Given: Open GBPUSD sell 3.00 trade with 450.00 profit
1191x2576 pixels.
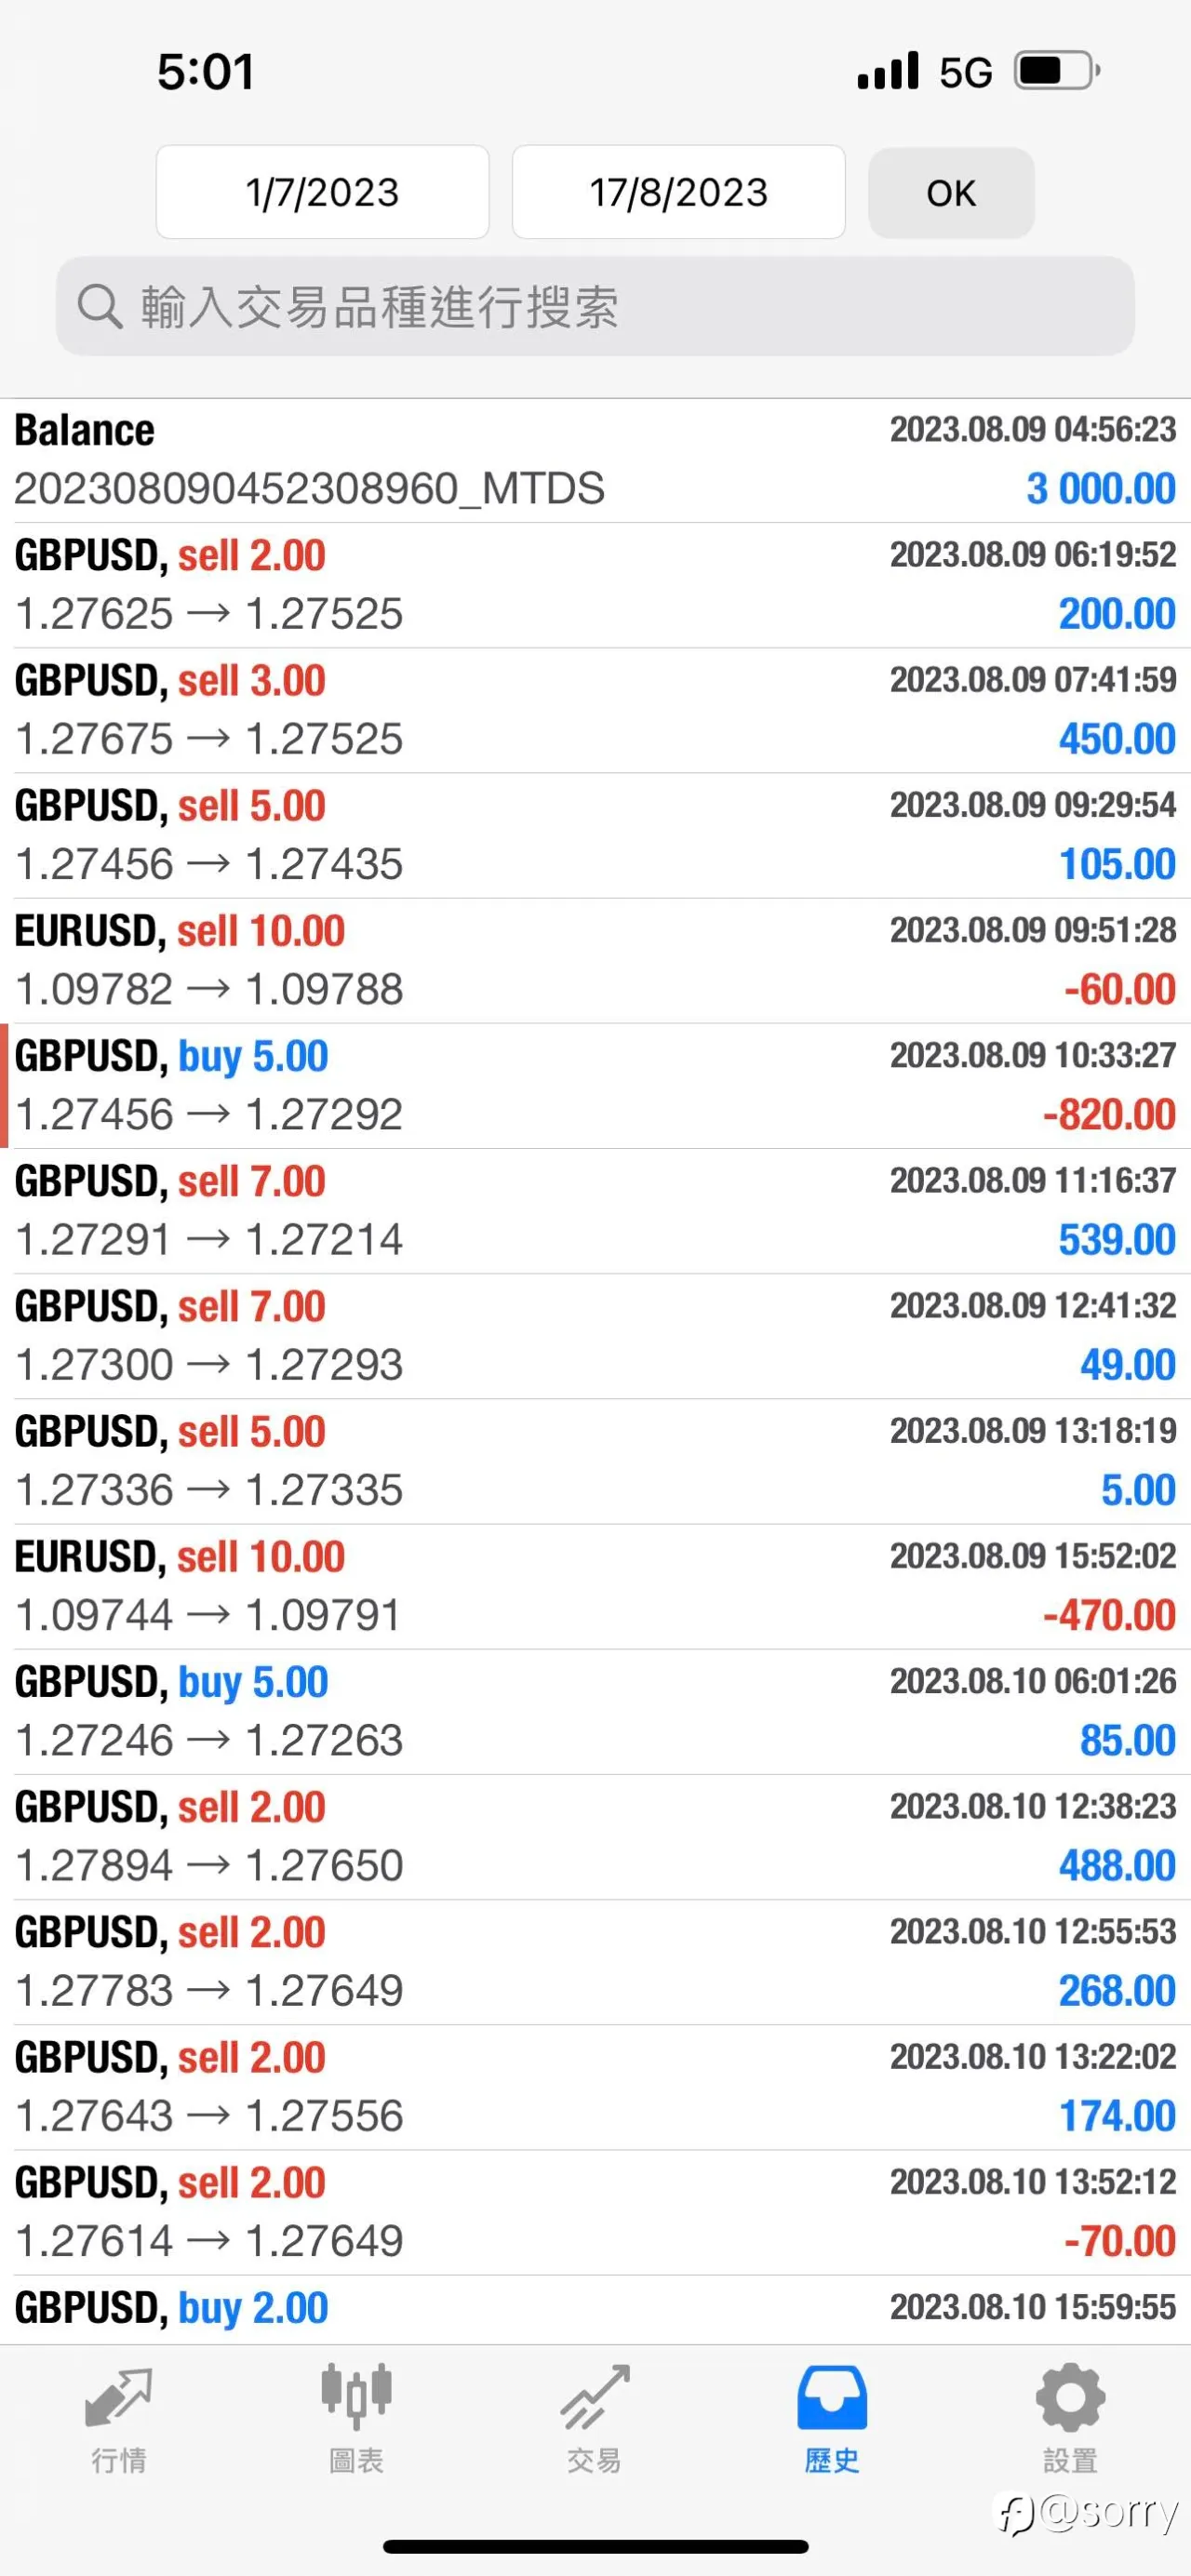Looking at the screenshot, I should 595,710.
